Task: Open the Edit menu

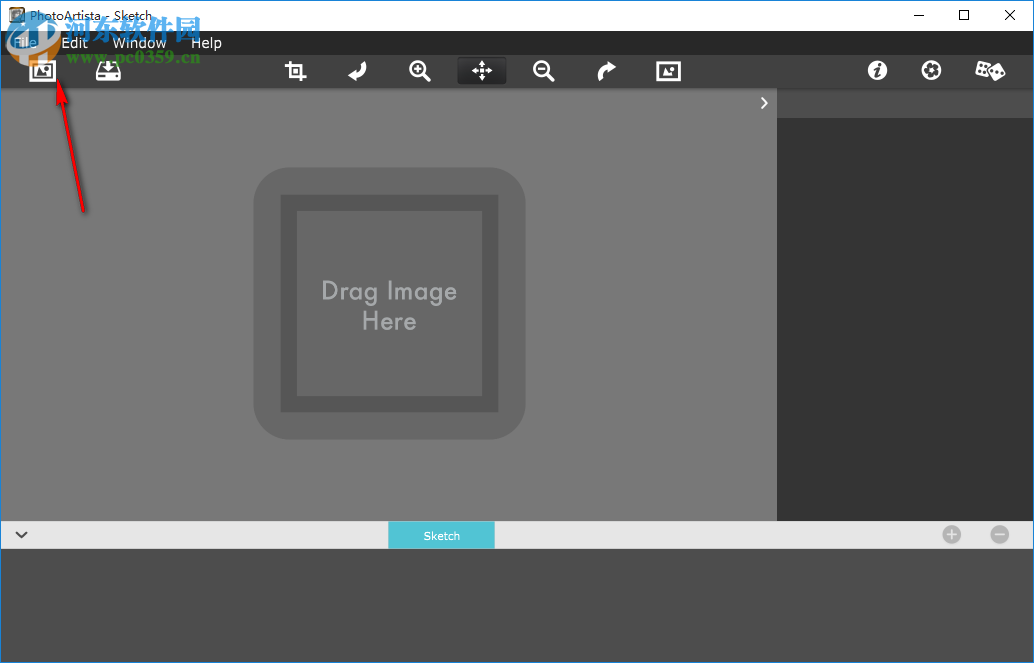Action: pyautogui.click(x=75, y=43)
